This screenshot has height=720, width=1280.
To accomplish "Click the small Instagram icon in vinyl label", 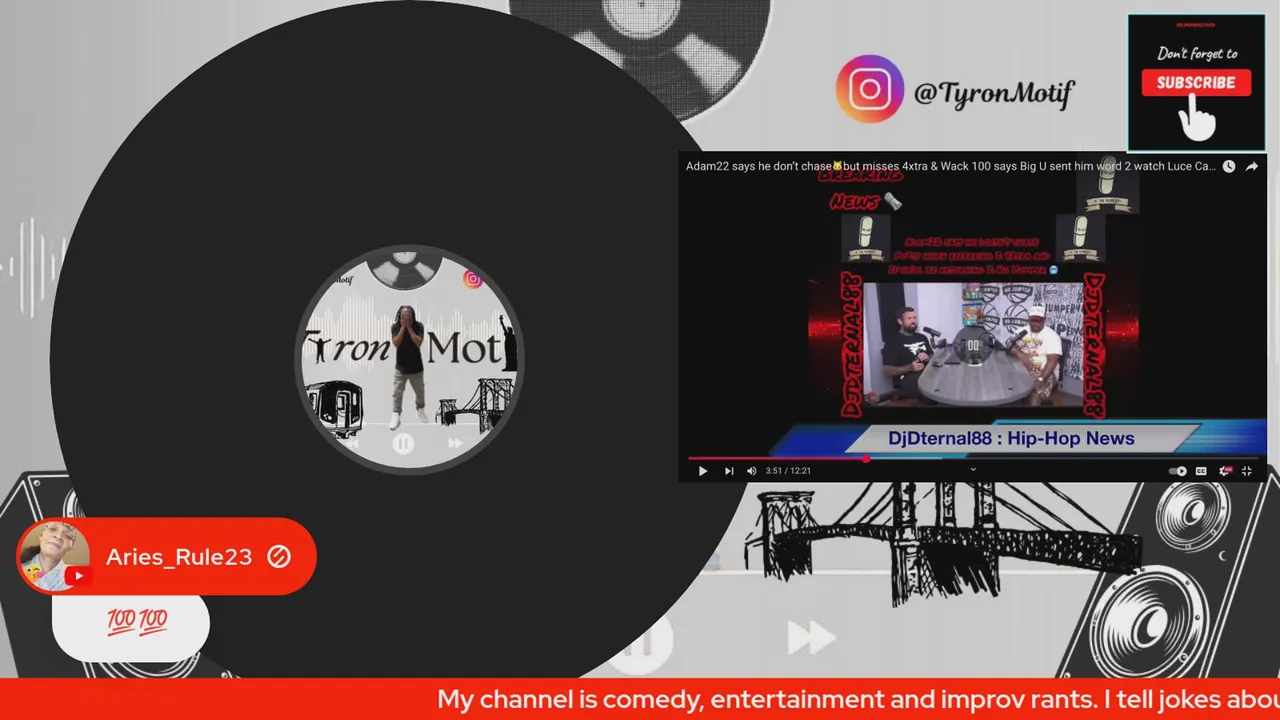I will coord(473,280).
